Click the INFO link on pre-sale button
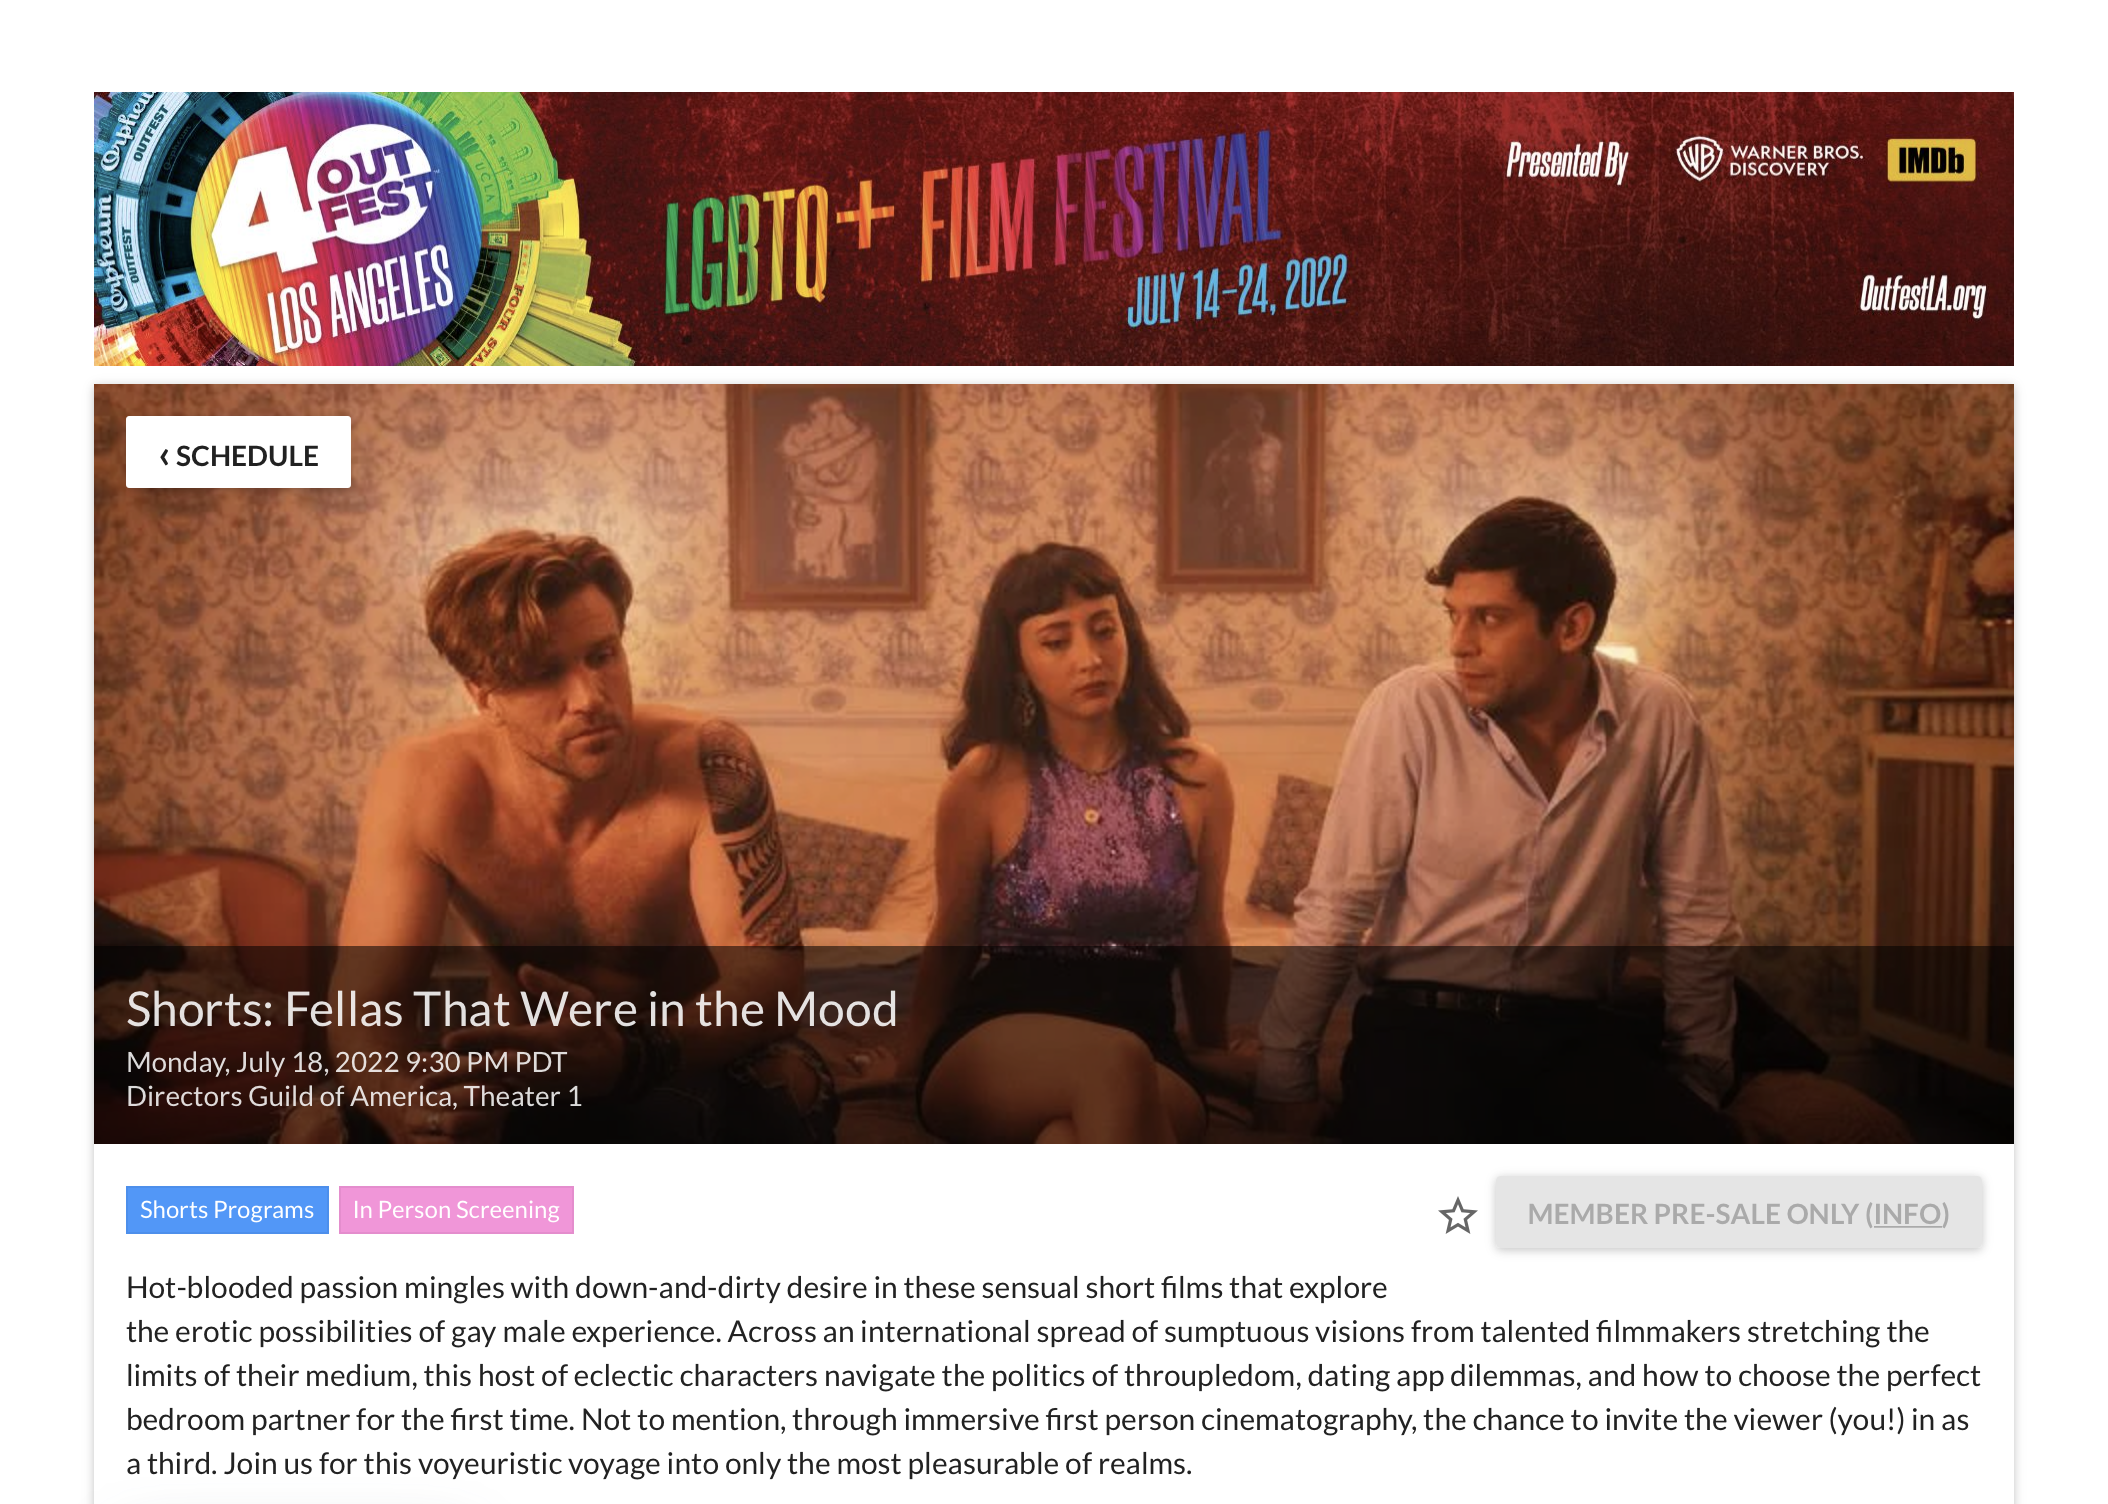The width and height of the screenshot is (2108, 1504). pyautogui.click(x=1907, y=1214)
